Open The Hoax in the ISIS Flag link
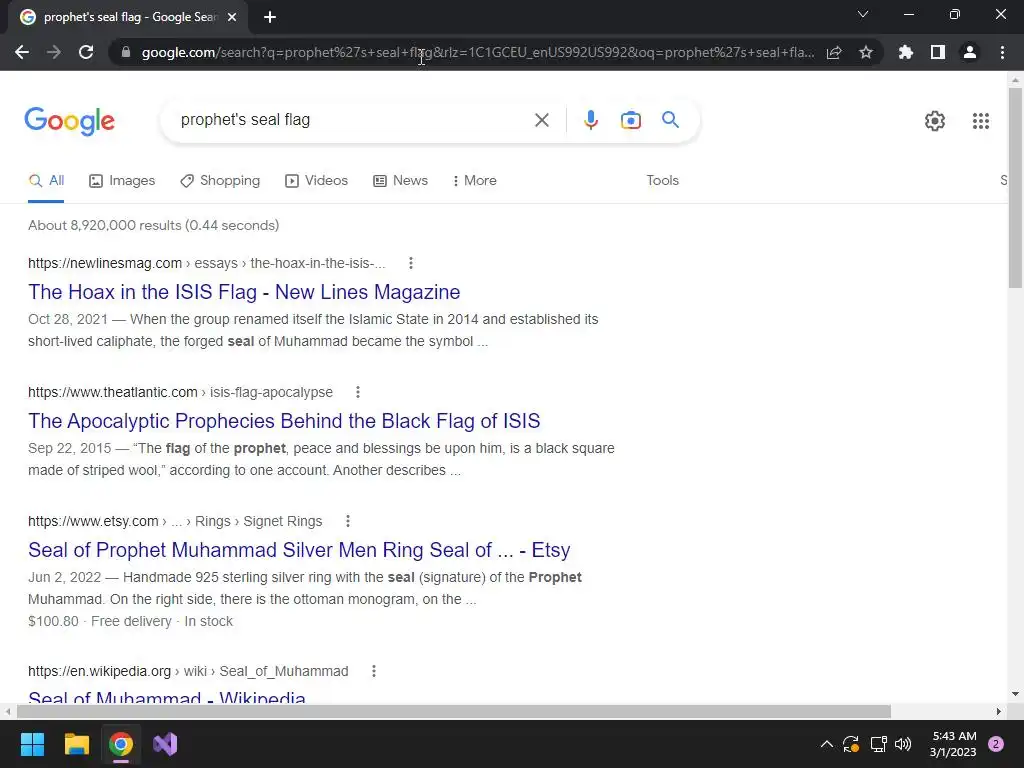Viewport: 1024px width, 768px height. [244, 292]
